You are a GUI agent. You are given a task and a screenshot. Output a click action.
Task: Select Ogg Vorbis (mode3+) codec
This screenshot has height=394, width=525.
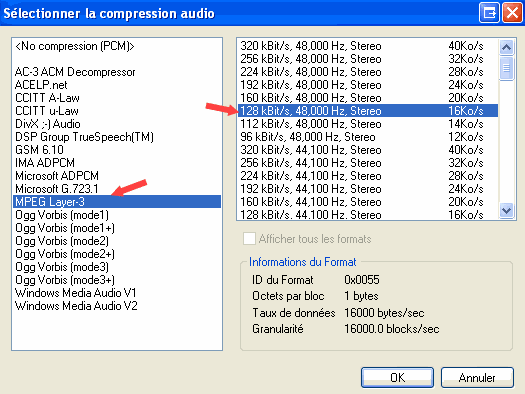pyautogui.click(x=117, y=280)
